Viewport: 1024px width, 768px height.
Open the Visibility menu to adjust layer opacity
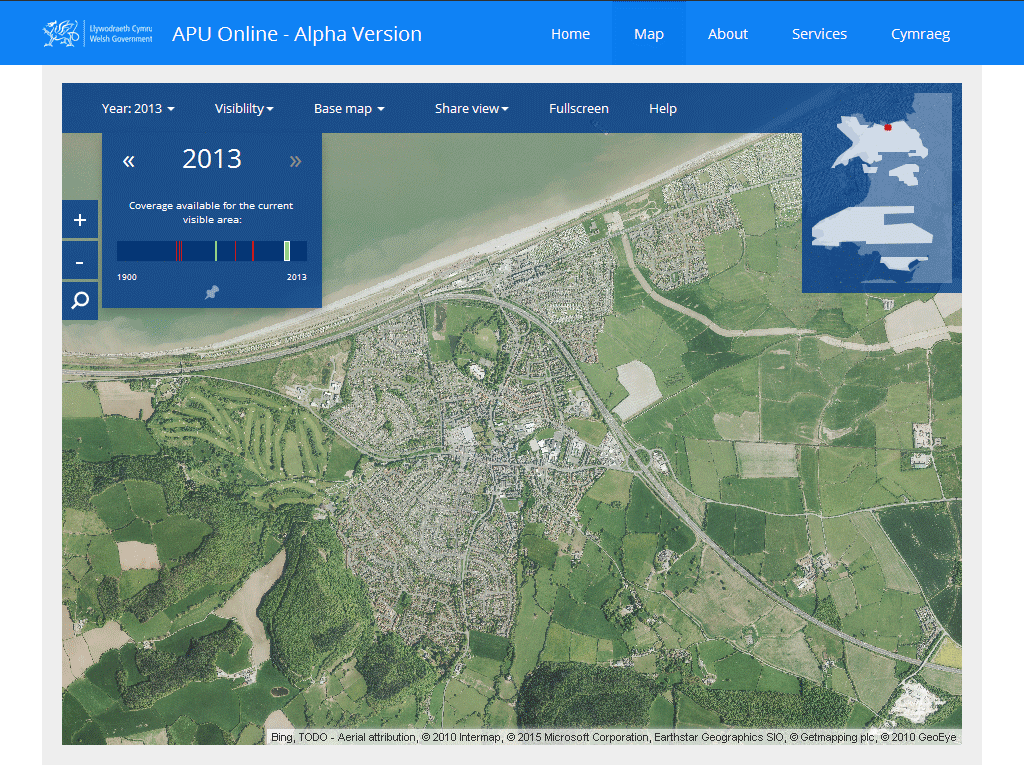243,108
